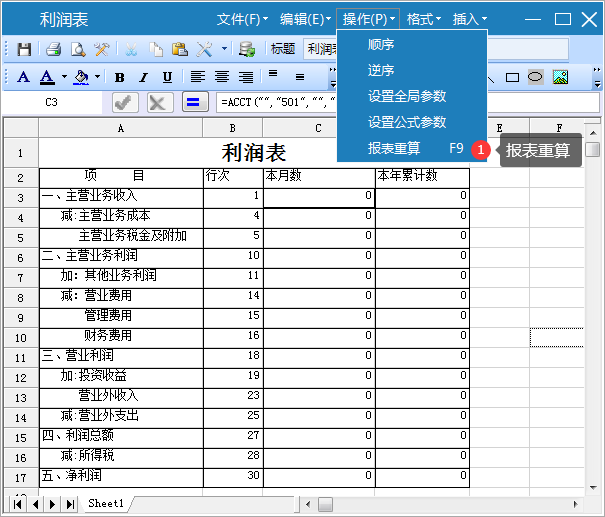Open font color dropdown arrow
The image size is (605, 517).
click(x=64, y=77)
